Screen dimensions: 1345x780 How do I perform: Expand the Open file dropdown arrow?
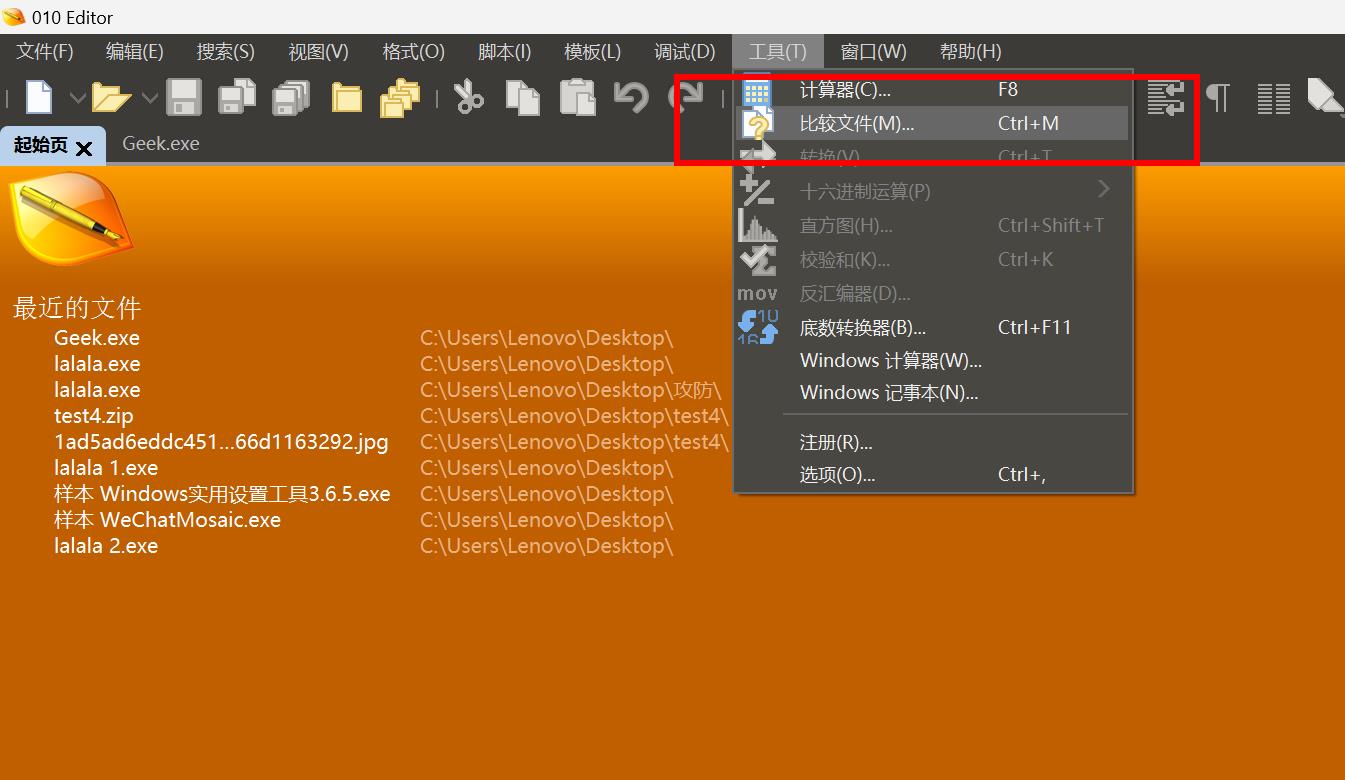(149, 98)
